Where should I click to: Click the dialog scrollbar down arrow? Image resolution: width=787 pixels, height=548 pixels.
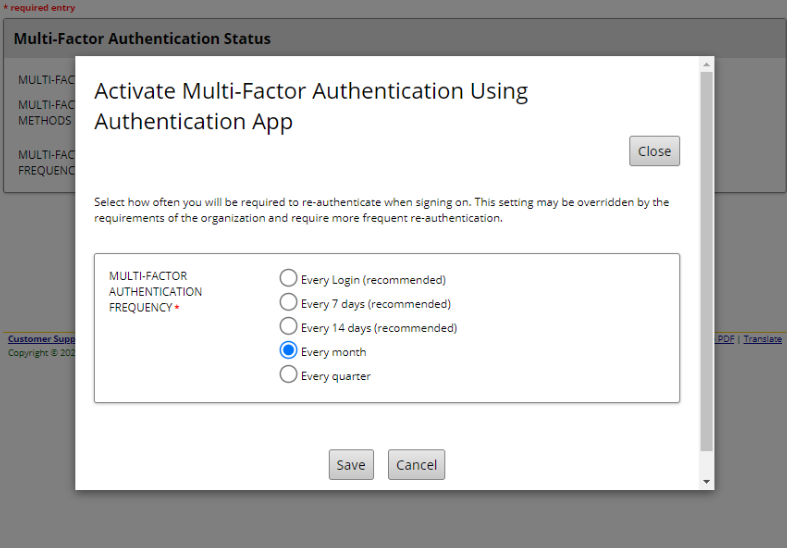pyautogui.click(x=707, y=481)
